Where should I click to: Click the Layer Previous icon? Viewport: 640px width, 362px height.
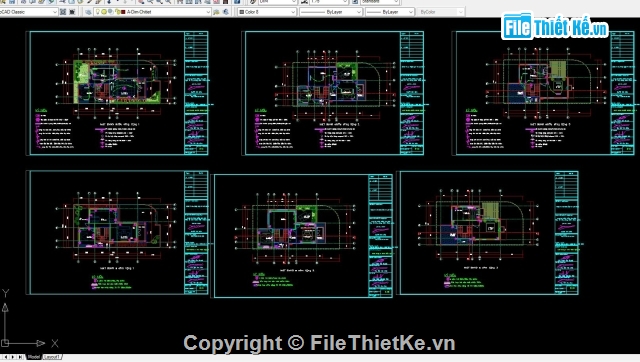(226, 12)
